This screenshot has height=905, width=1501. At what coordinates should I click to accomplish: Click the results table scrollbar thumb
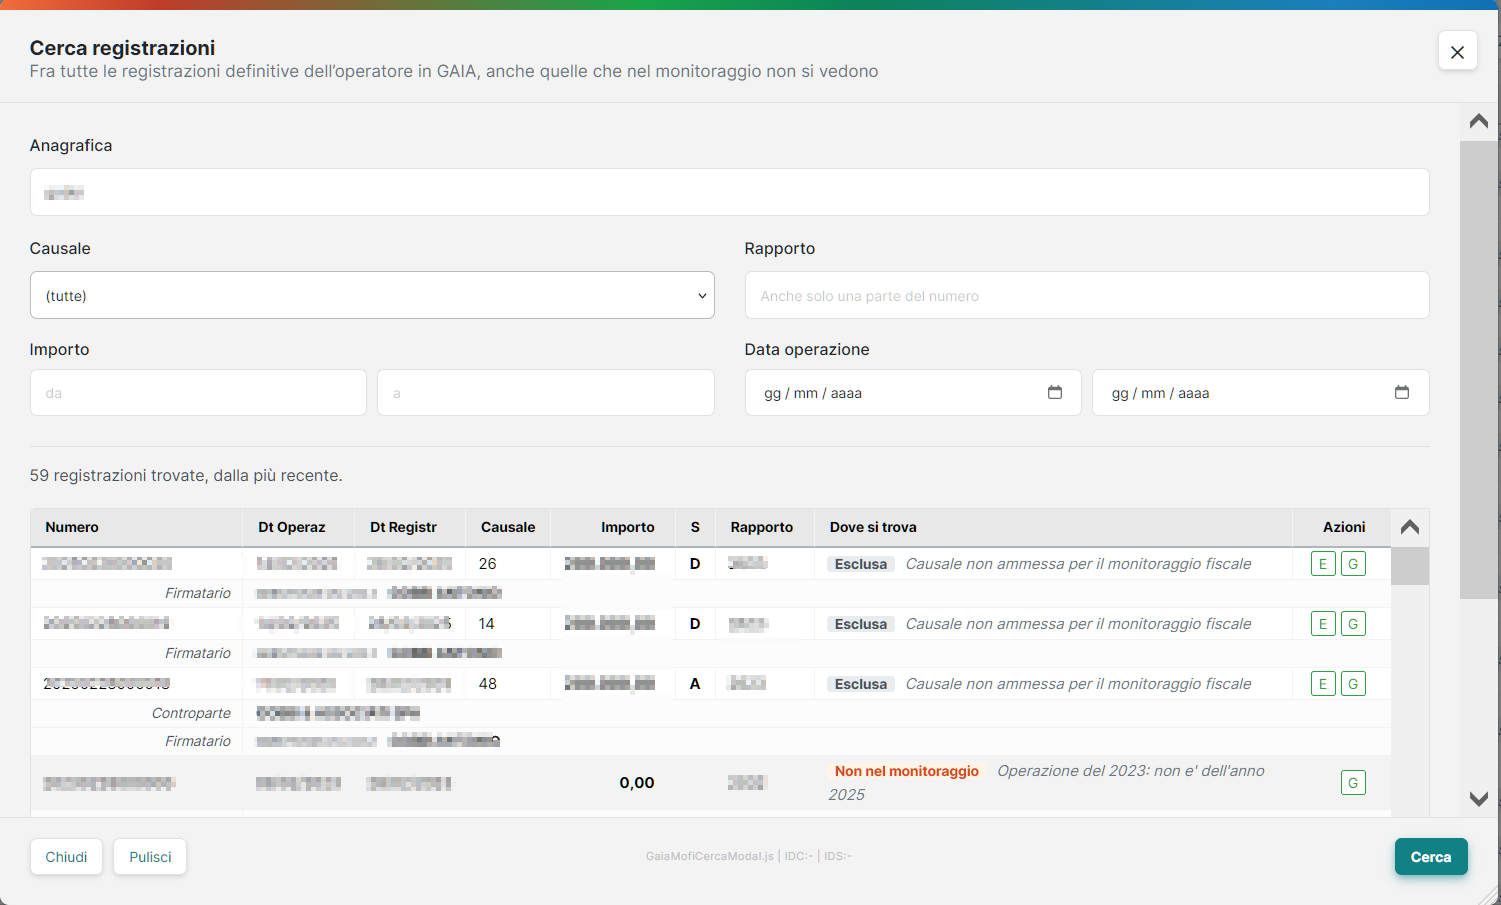(x=1410, y=566)
